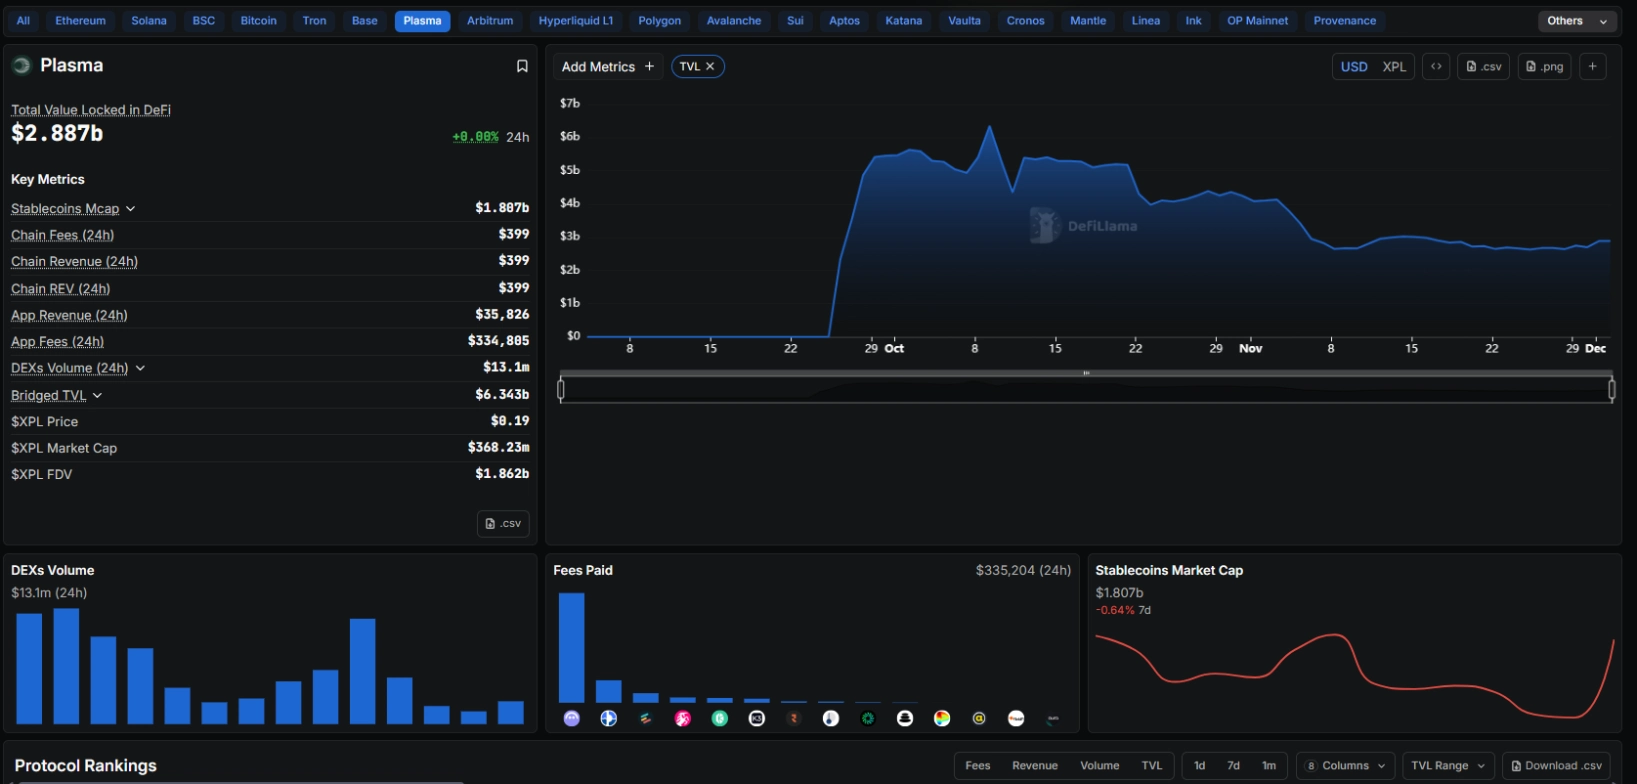Download the chart as .png
1637x784 pixels.
(x=1544, y=67)
